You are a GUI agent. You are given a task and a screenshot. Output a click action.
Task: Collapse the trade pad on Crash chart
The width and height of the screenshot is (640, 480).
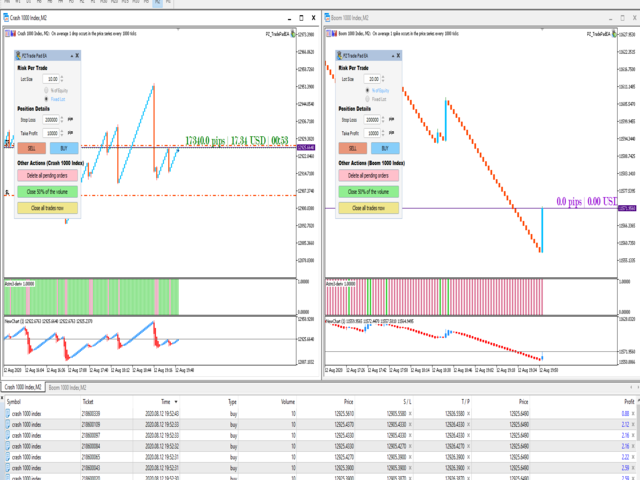[70, 55]
